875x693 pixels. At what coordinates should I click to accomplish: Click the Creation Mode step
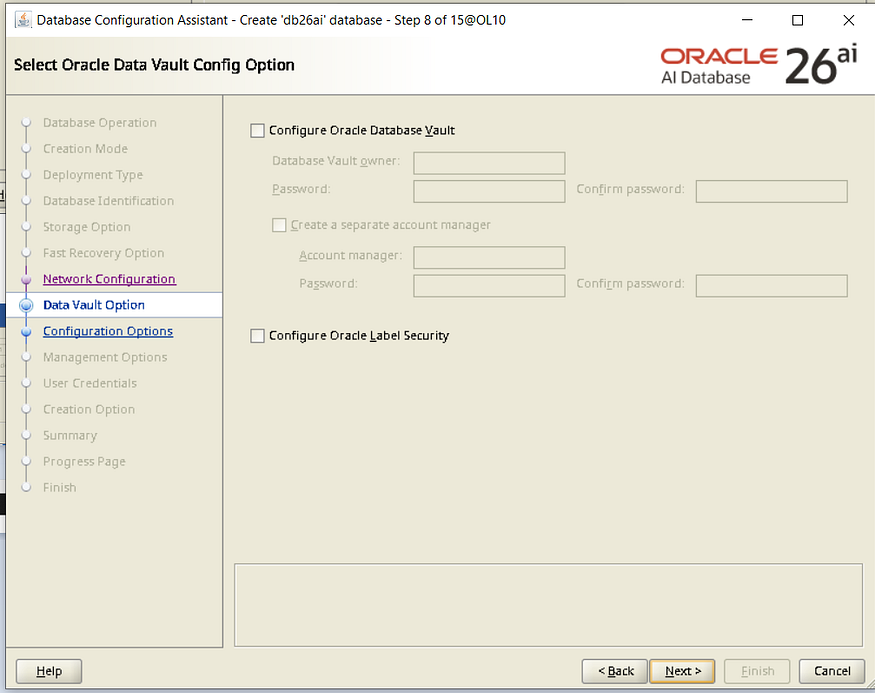point(85,149)
